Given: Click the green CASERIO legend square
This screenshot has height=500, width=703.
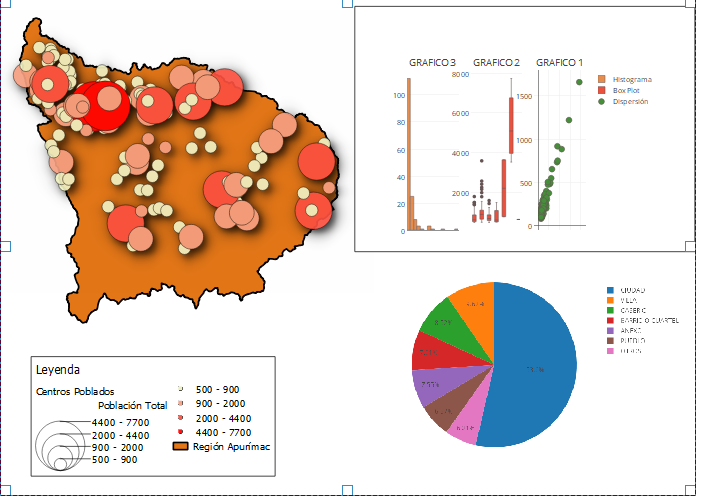Looking at the screenshot, I should click(x=609, y=310).
